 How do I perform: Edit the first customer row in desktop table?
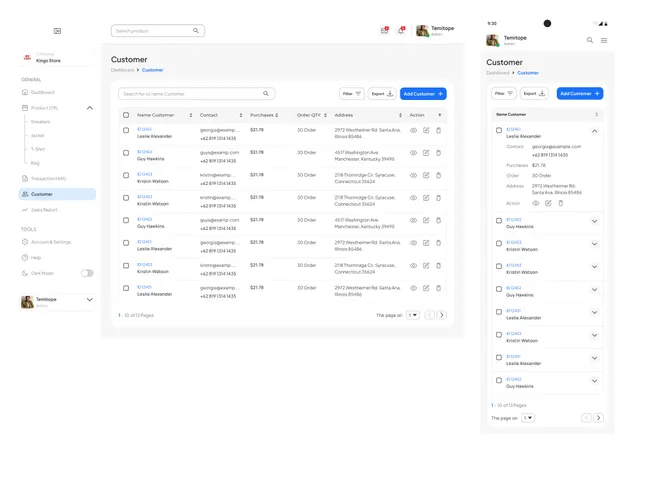tap(426, 130)
